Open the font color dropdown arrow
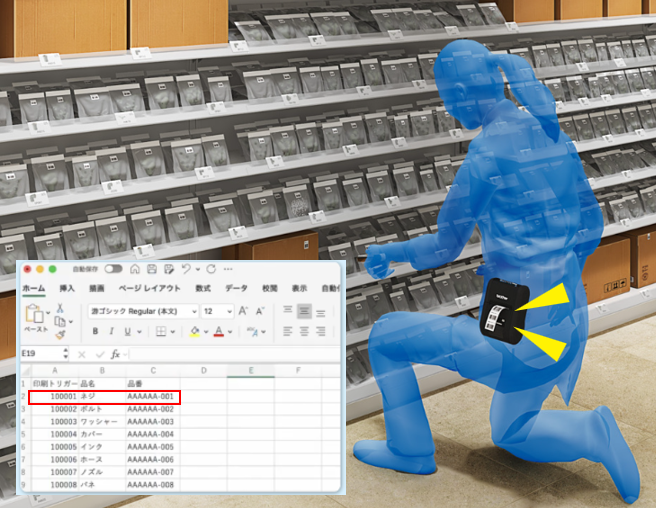This screenshot has height=508, width=656. pyautogui.click(x=230, y=332)
